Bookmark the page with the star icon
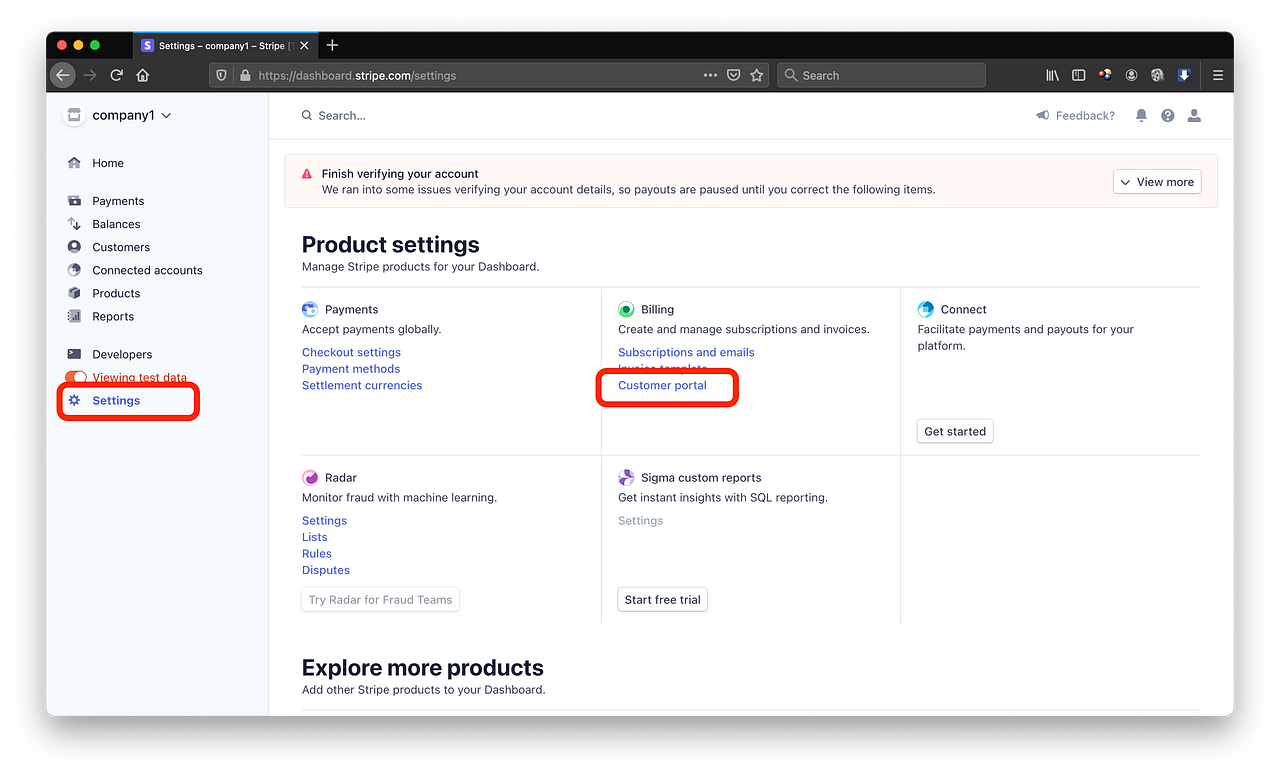 (756, 74)
